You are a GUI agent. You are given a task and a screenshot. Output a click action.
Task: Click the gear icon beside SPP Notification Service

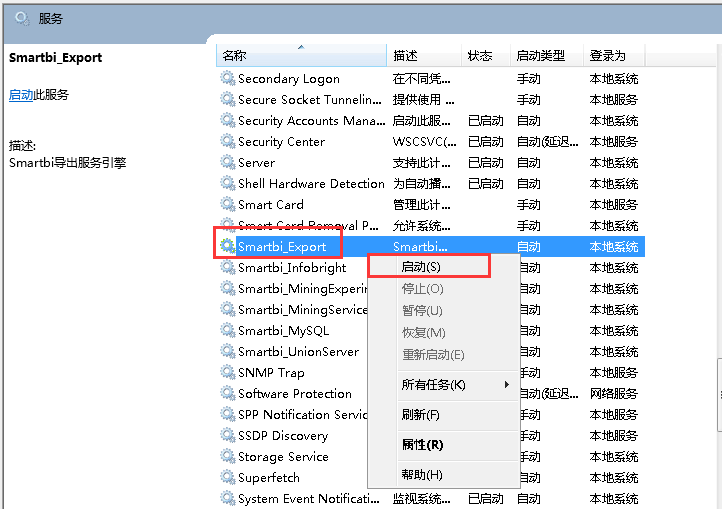(x=227, y=414)
